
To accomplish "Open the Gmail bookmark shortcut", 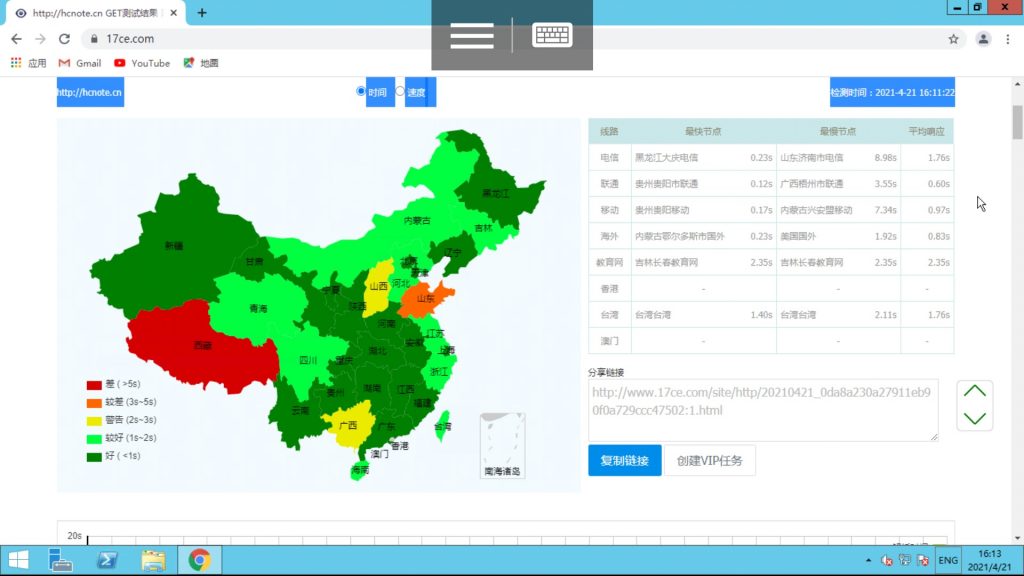I will pyautogui.click(x=79, y=62).
